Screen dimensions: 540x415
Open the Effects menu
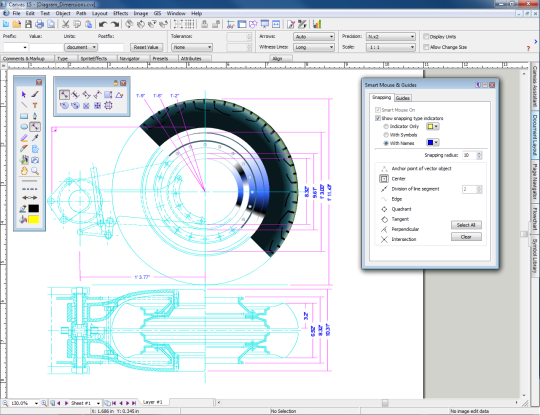pyautogui.click(x=121, y=13)
